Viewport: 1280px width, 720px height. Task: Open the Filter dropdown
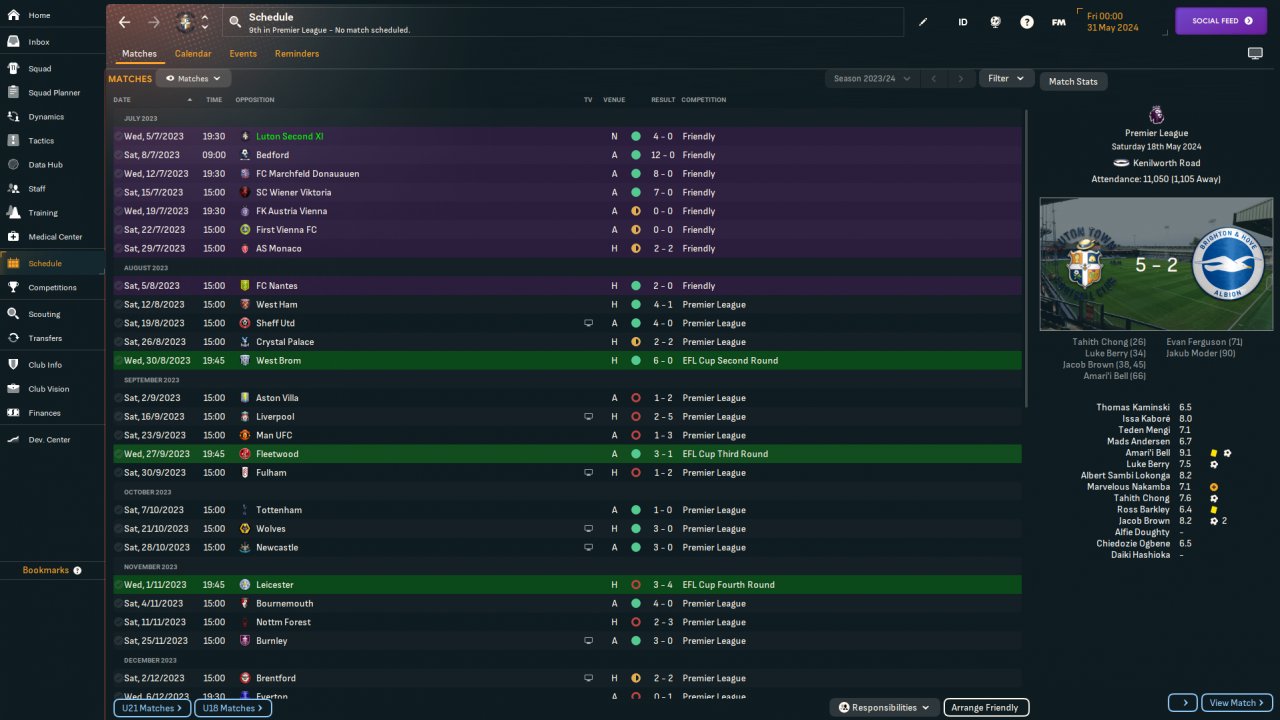1006,78
